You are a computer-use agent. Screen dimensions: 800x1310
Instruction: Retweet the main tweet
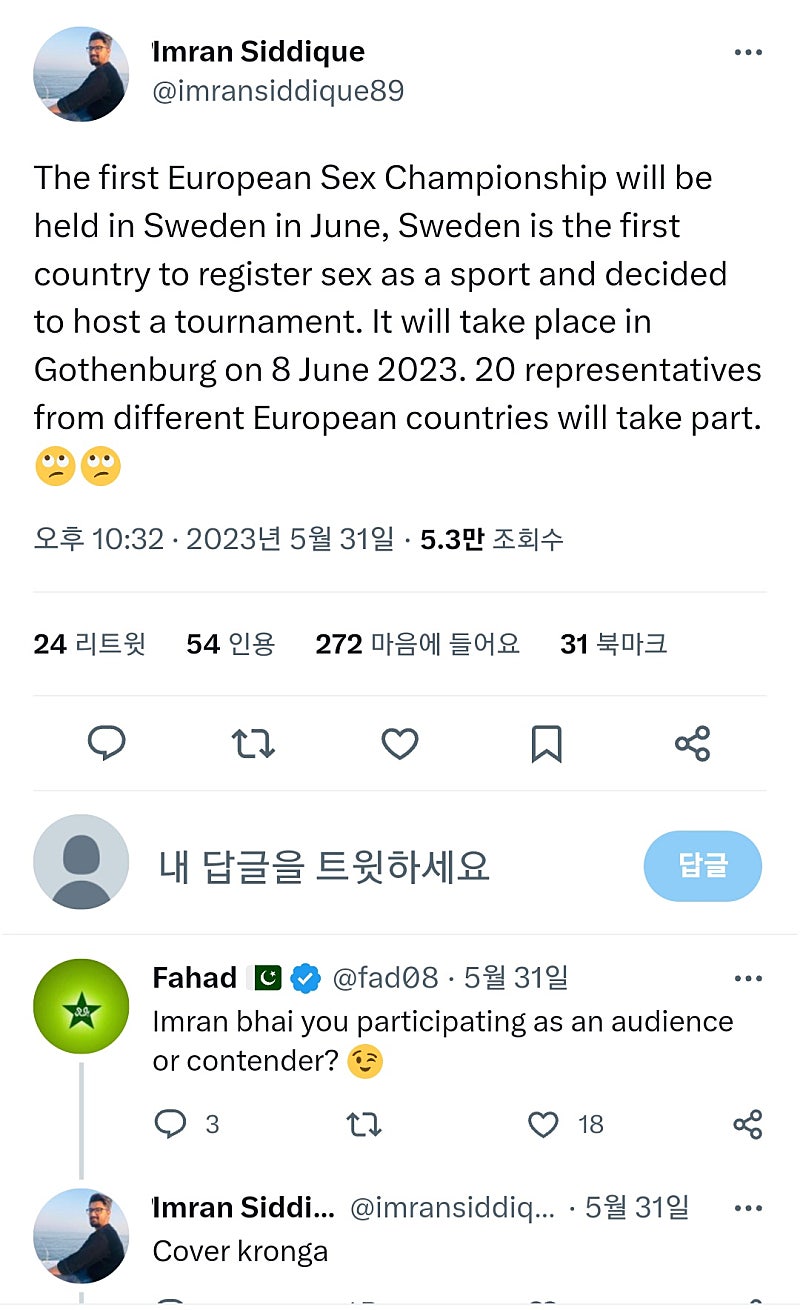[x=253, y=744]
